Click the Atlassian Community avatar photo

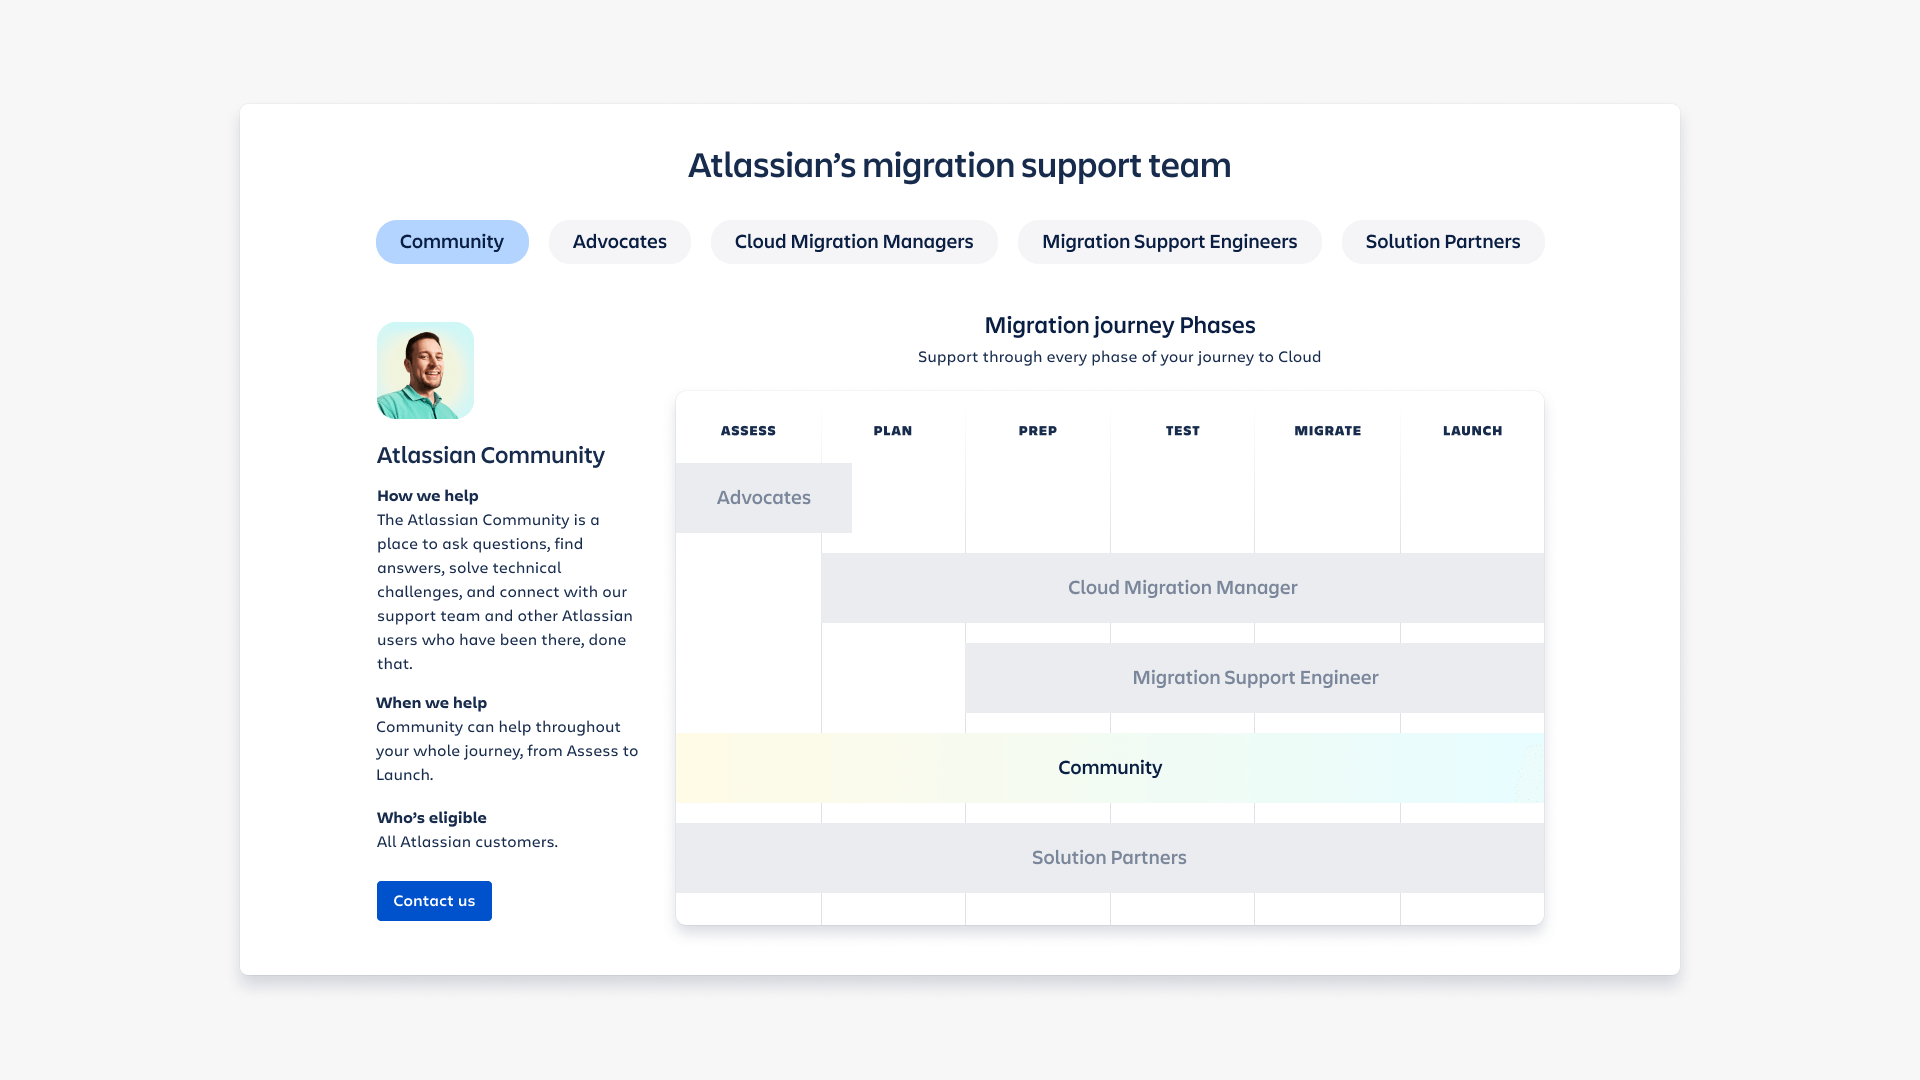pos(425,370)
